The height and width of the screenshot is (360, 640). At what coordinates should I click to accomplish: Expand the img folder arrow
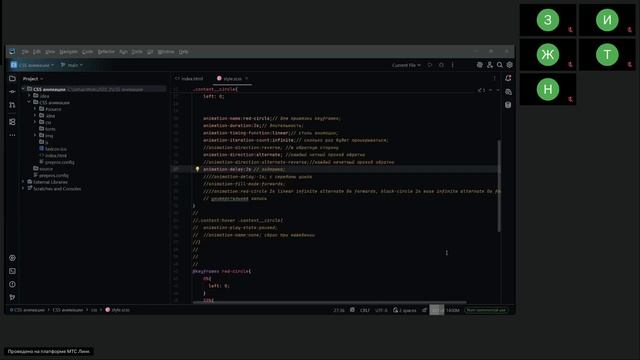pos(35,135)
